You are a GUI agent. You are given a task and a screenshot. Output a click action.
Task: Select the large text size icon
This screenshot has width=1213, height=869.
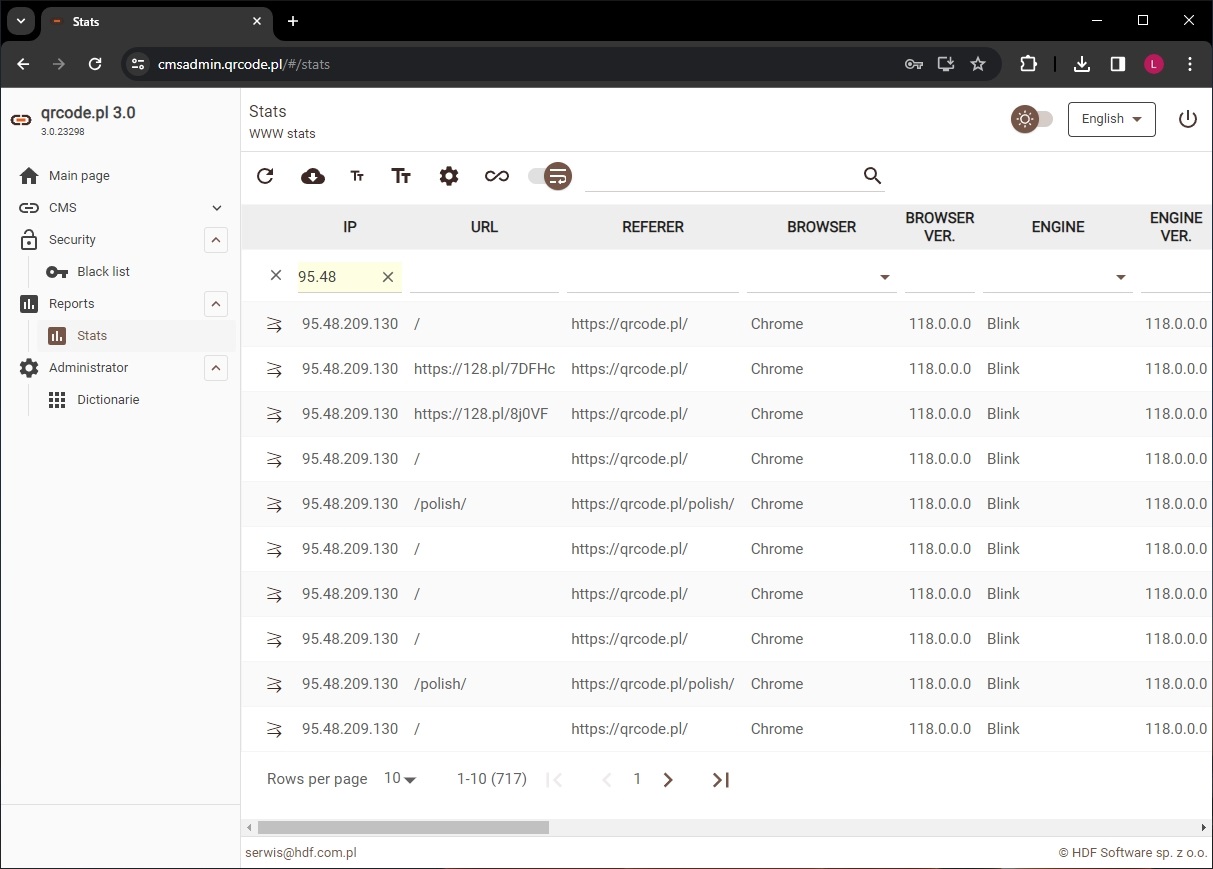(401, 176)
